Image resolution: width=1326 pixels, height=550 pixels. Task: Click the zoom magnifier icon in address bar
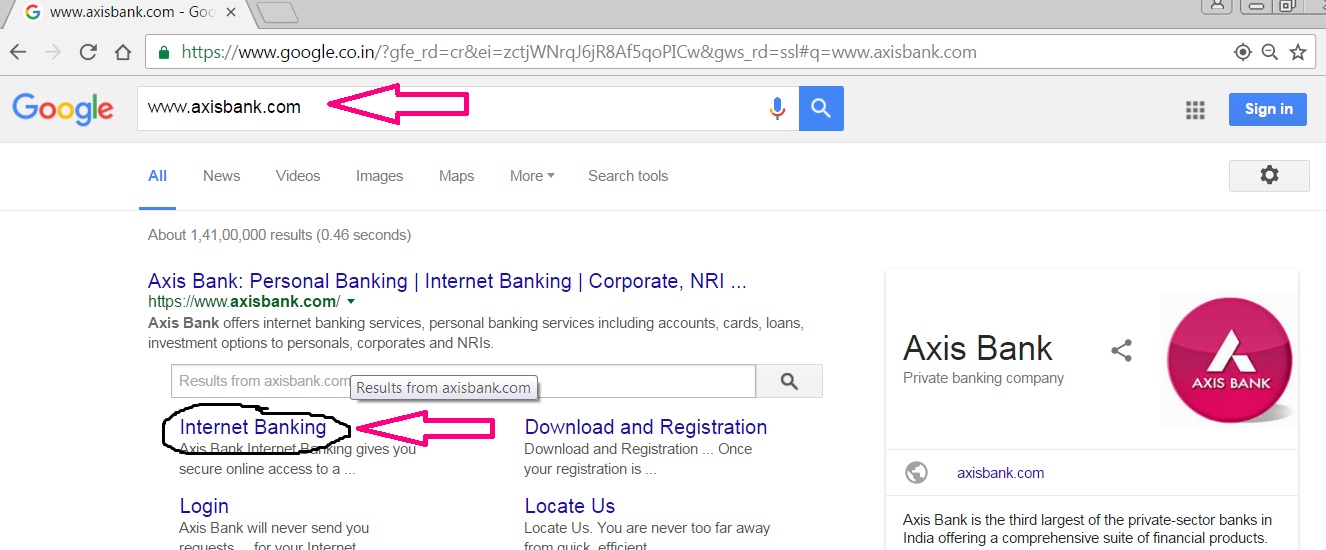click(x=1270, y=52)
